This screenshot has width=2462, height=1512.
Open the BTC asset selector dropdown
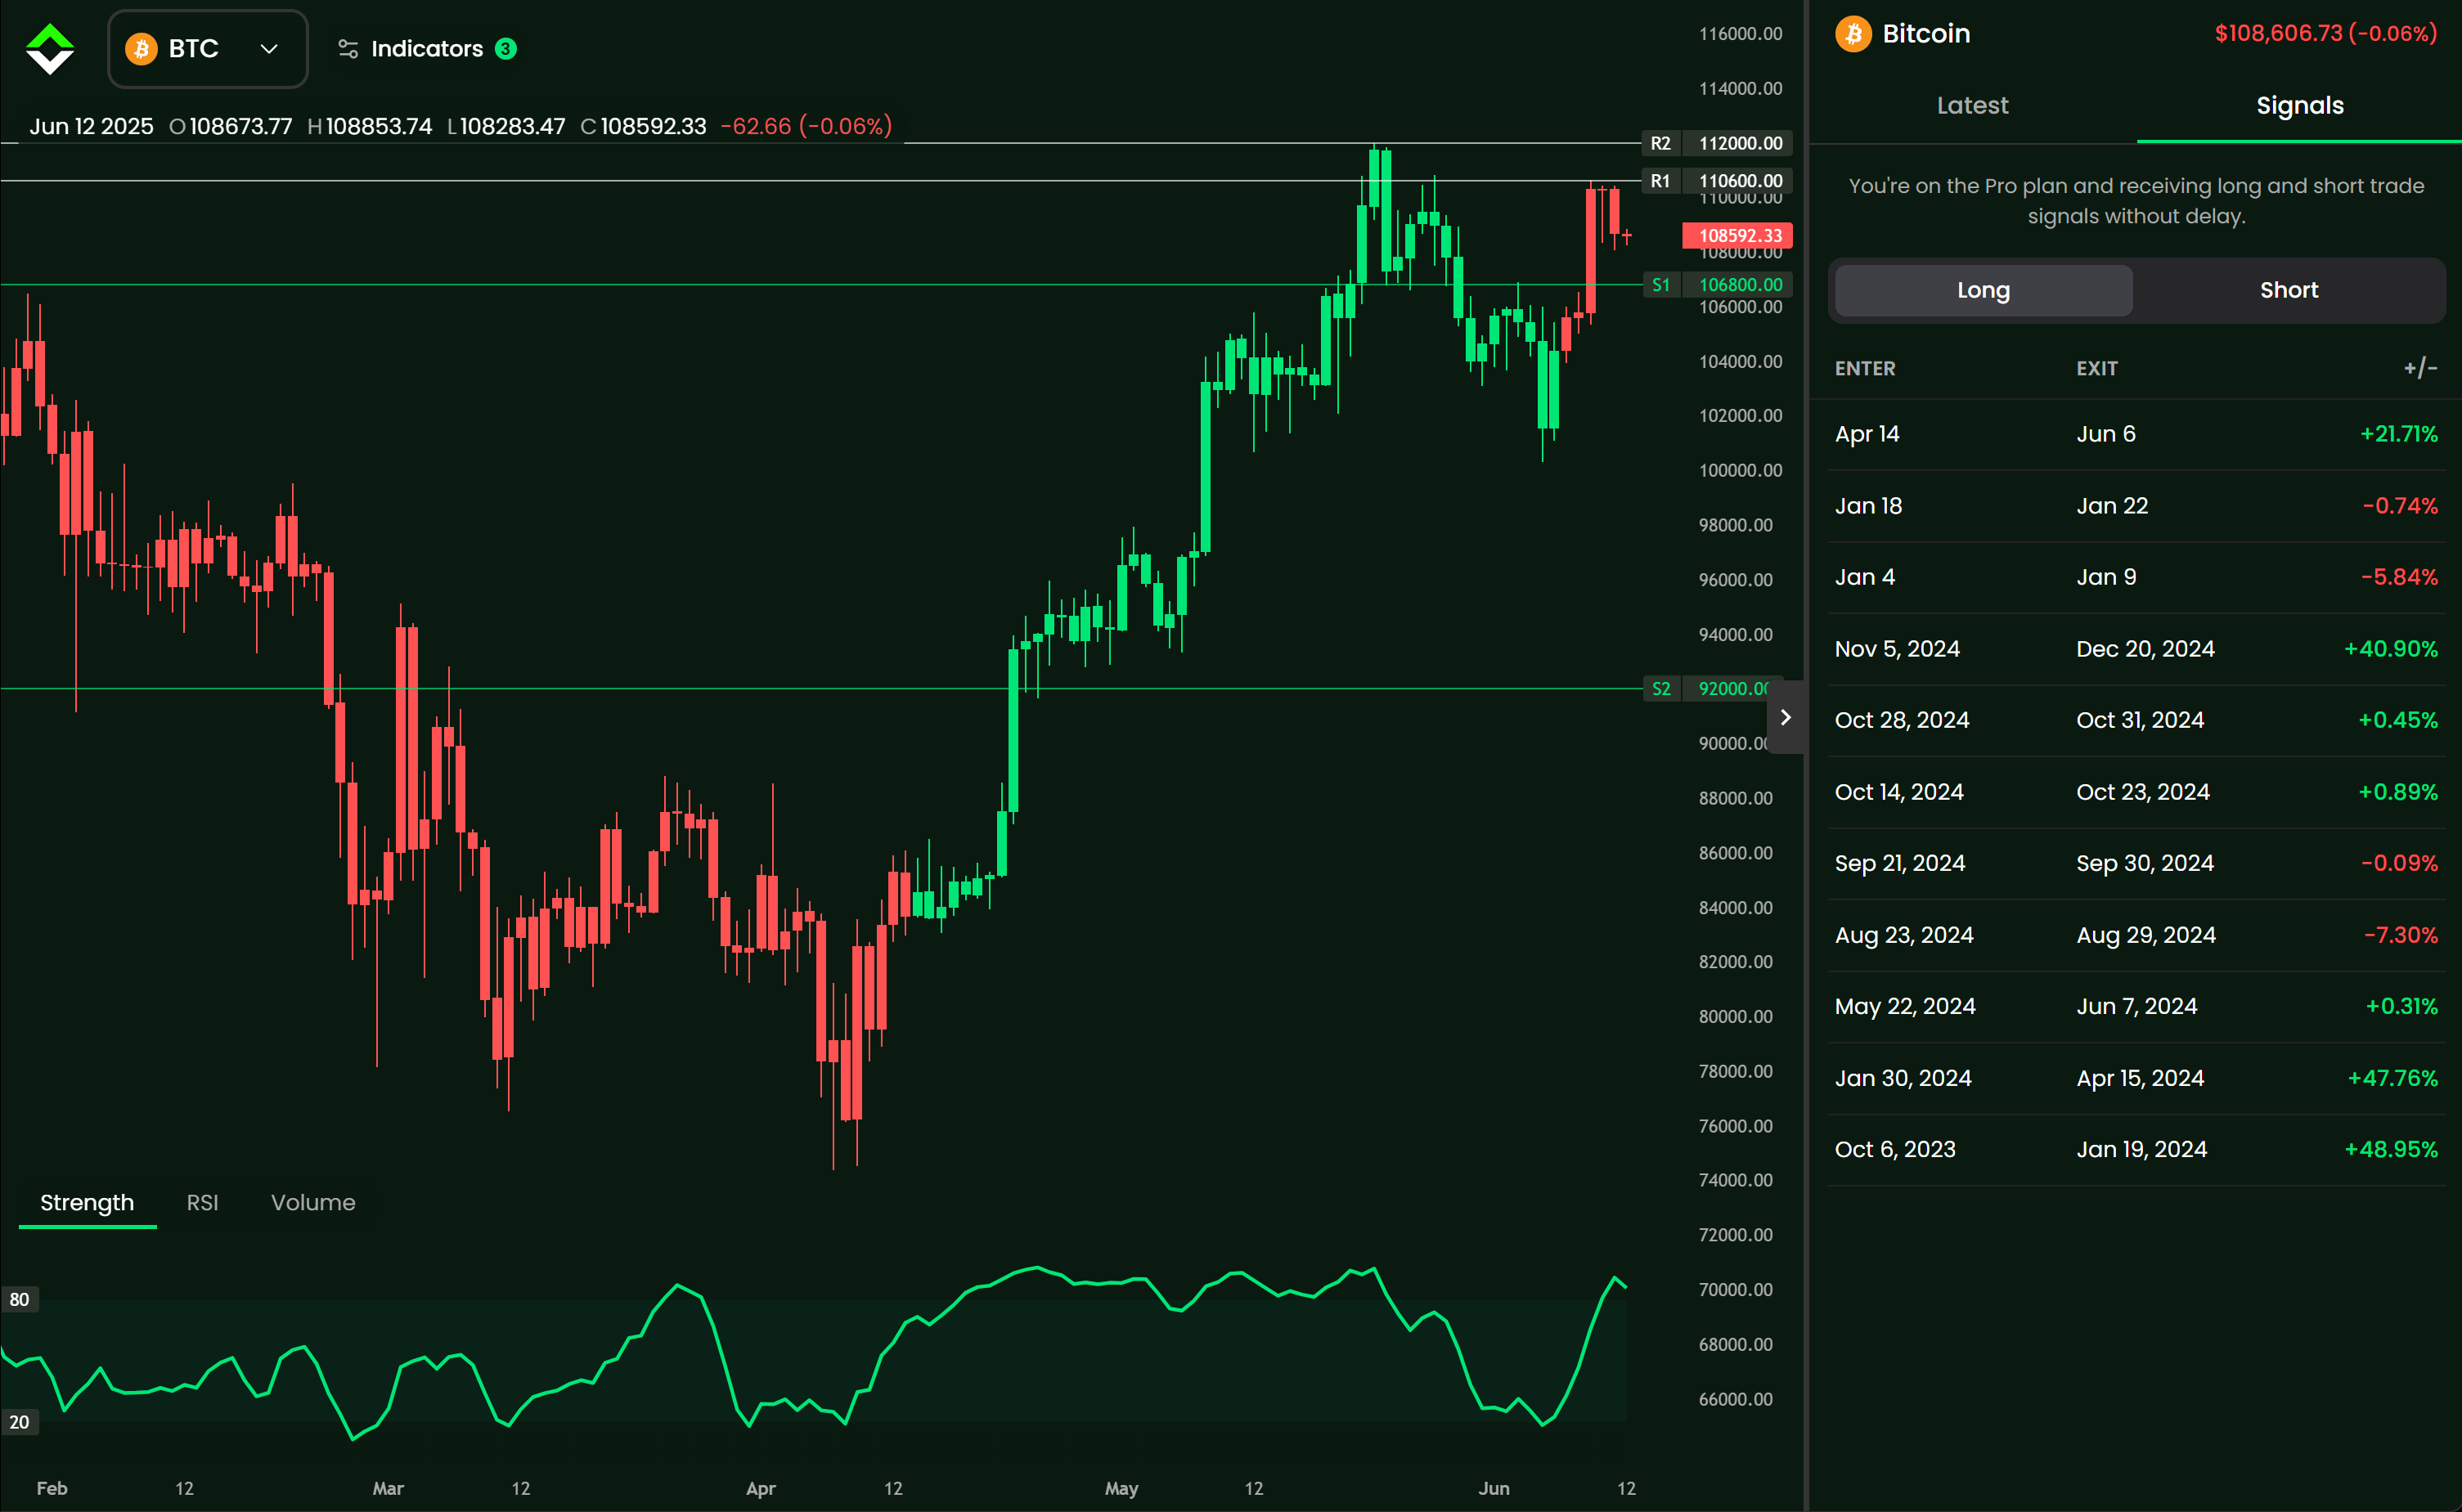coord(208,49)
